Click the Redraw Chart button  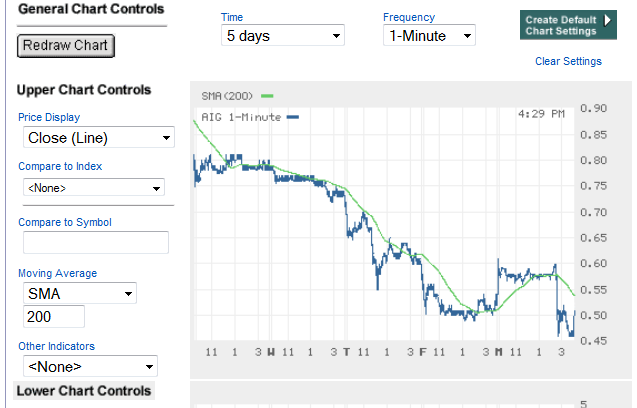tap(66, 46)
